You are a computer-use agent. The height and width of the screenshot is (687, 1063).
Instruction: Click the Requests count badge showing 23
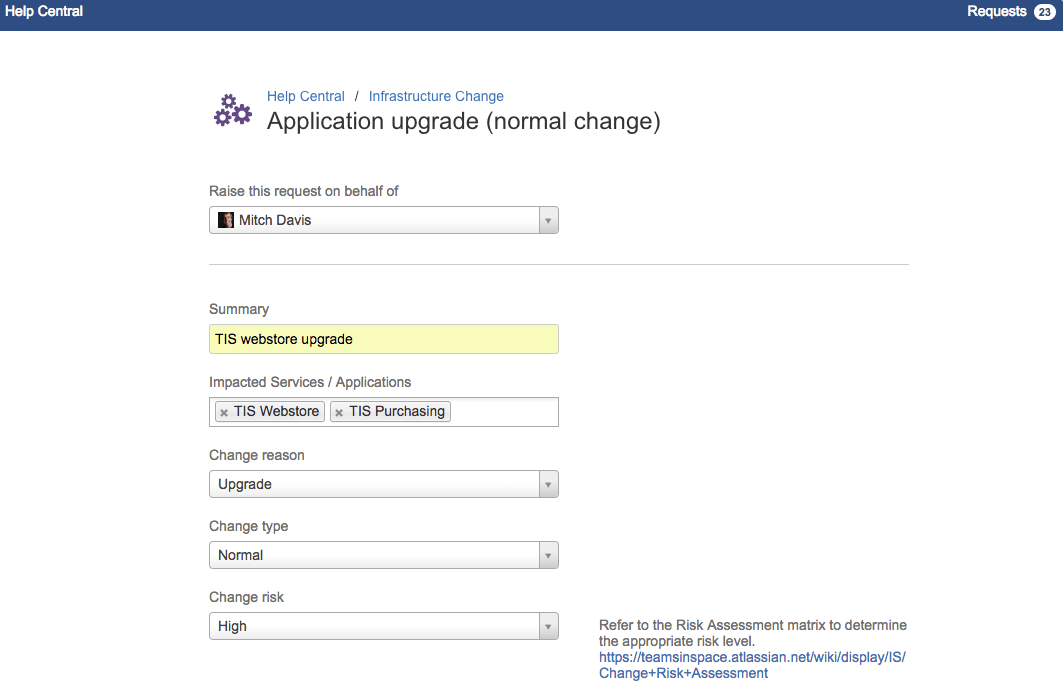[x=1044, y=12]
